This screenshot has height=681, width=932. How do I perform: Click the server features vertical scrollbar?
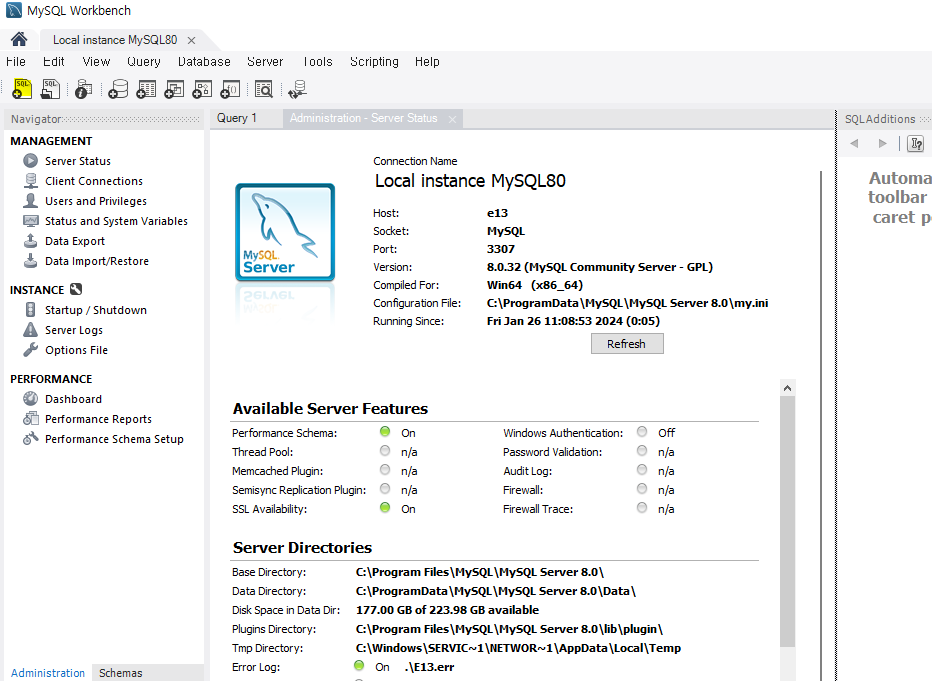pyautogui.click(x=788, y=521)
